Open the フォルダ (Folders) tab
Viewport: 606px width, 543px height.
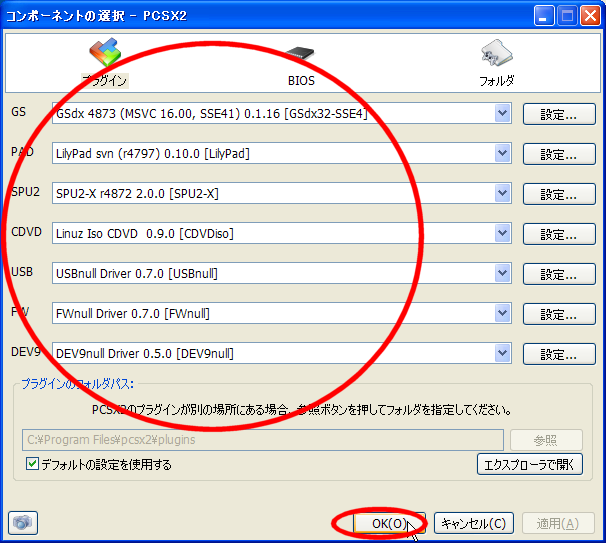(497, 63)
